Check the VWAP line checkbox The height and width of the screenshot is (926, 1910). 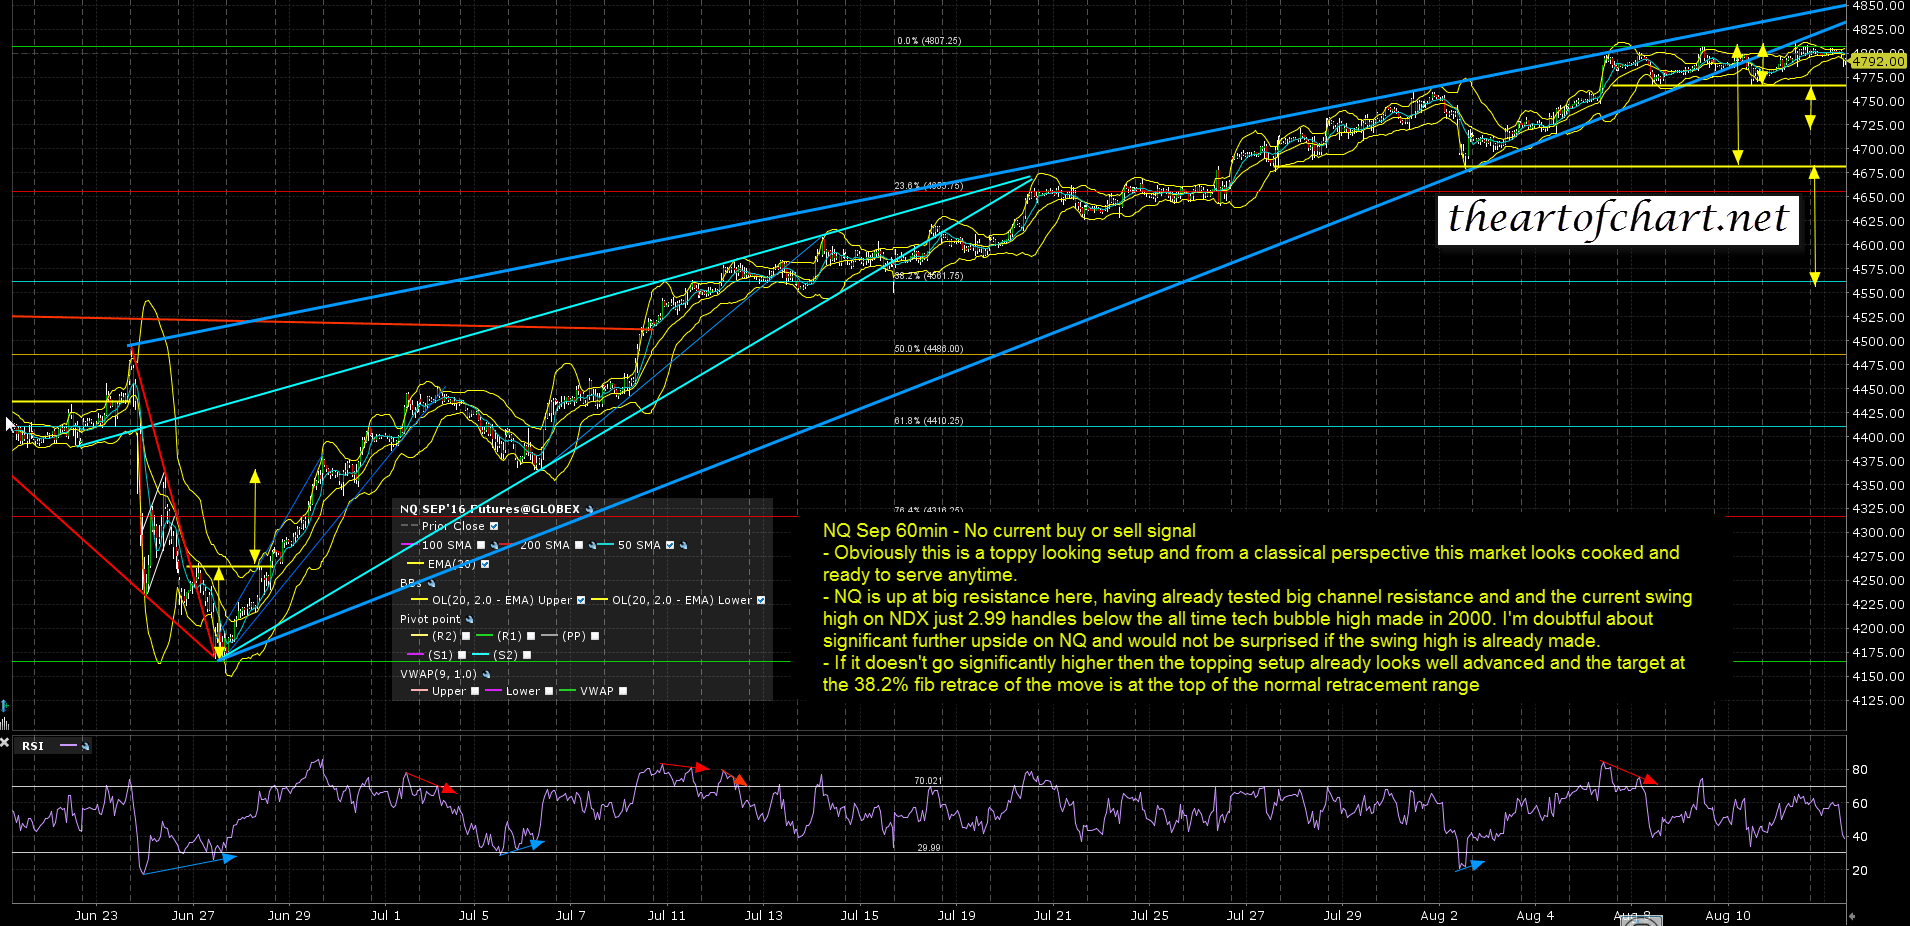623,692
